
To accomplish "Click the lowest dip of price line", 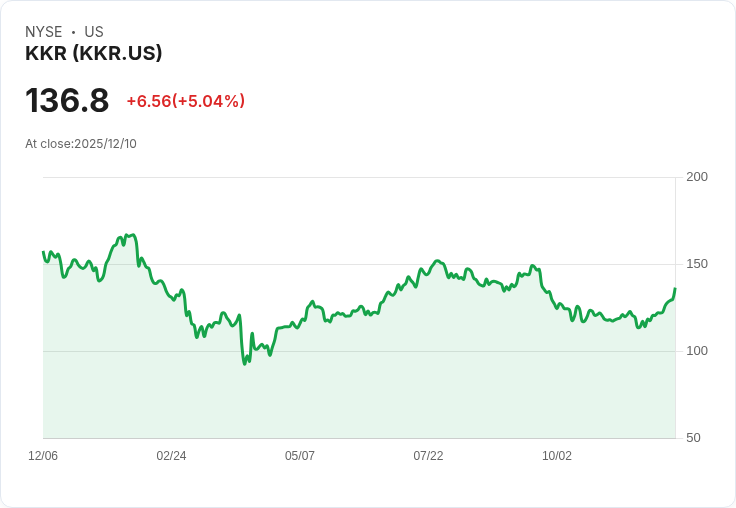I will (244, 363).
